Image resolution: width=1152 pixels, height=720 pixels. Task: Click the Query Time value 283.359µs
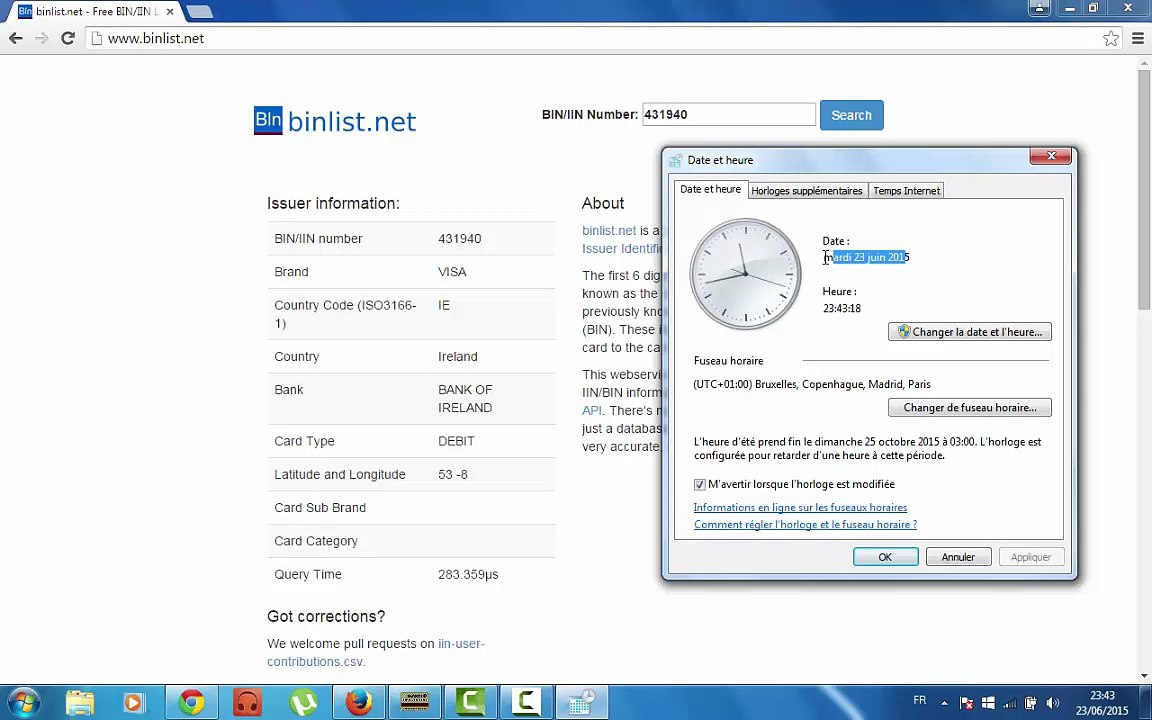468,575
